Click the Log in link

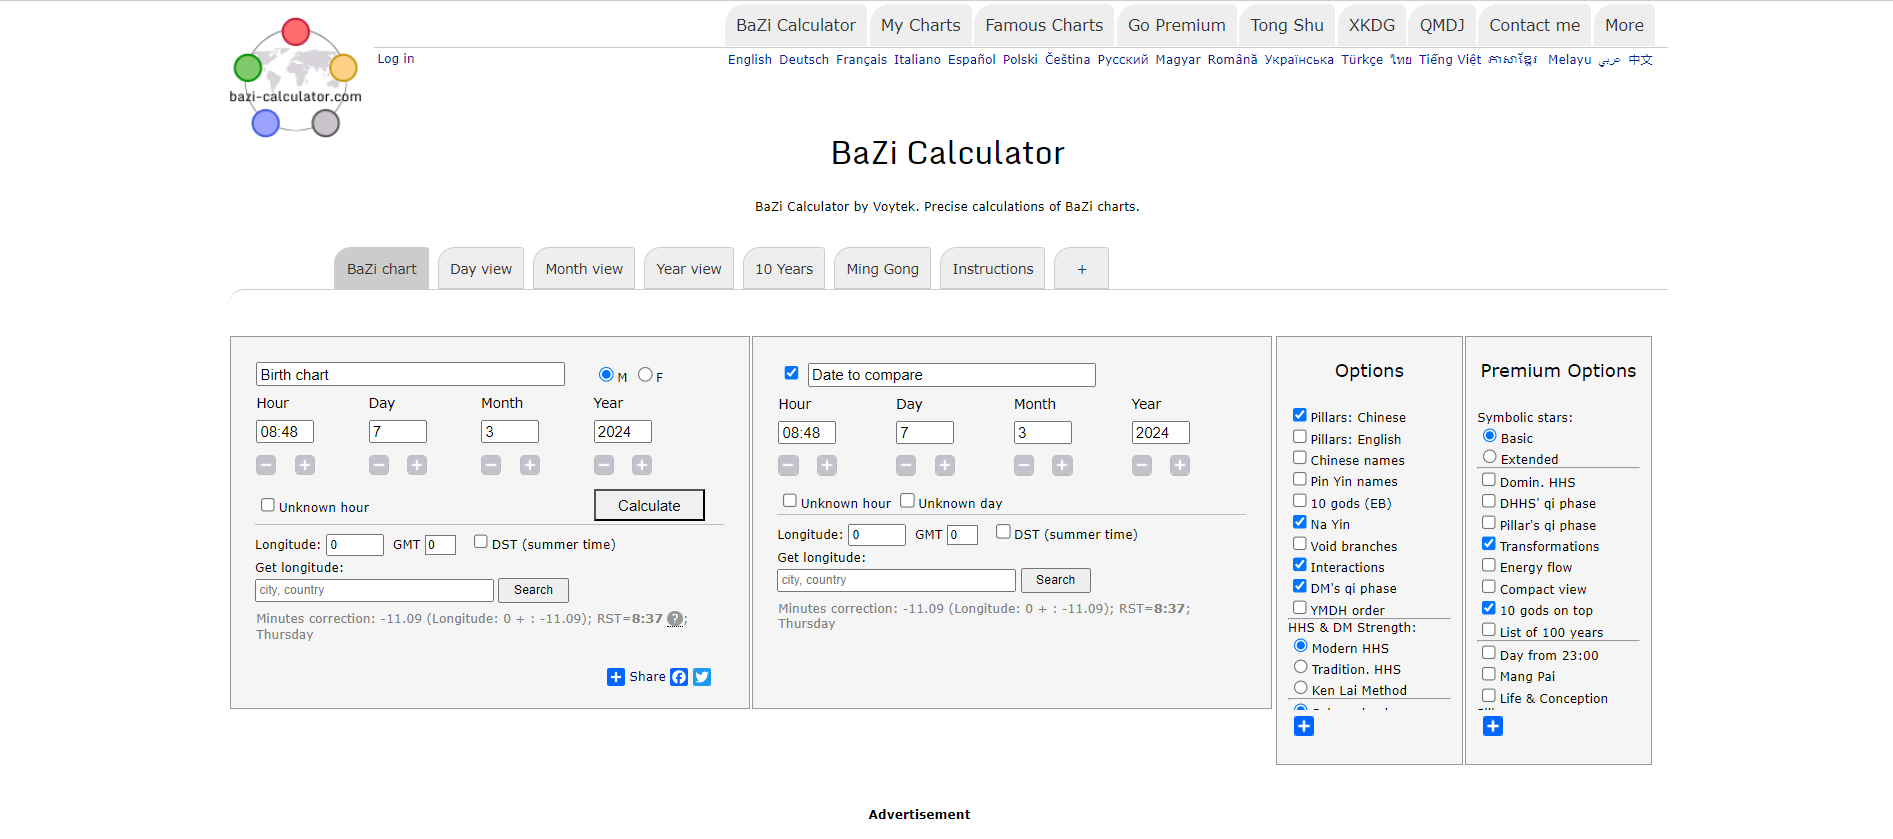tap(396, 59)
